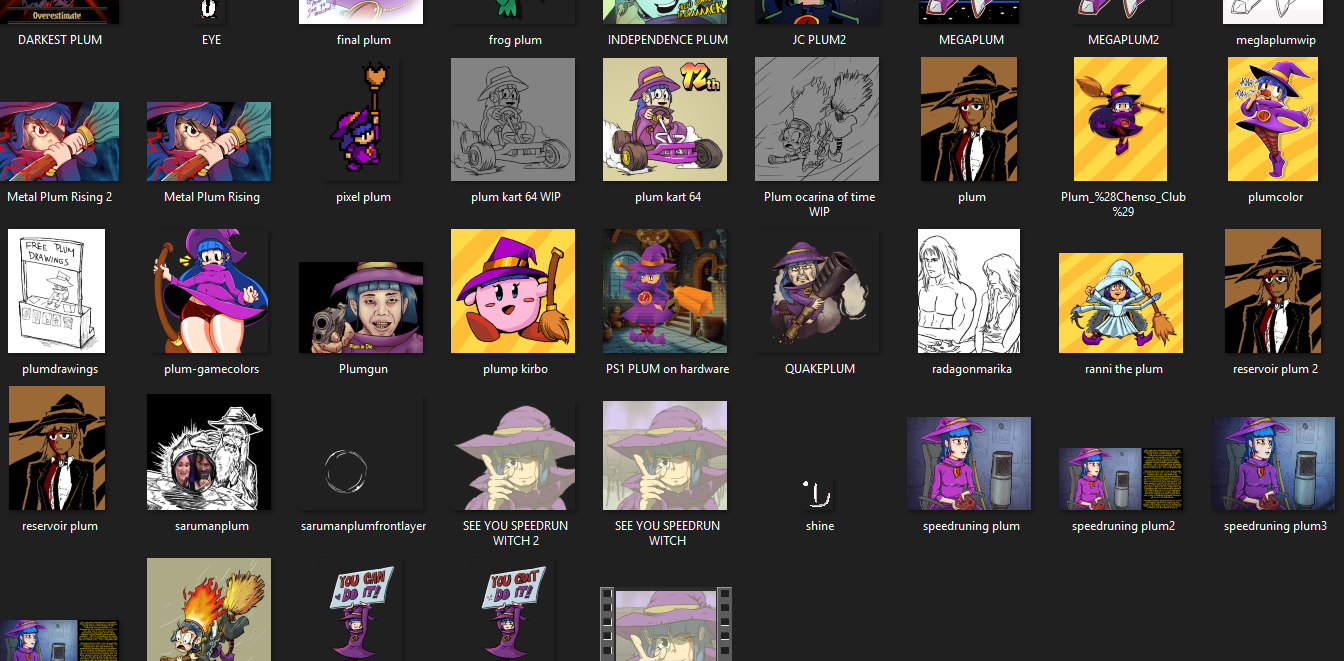
Task: Click the 'Metal Plum Rising 2' file name
Action: pos(60,197)
